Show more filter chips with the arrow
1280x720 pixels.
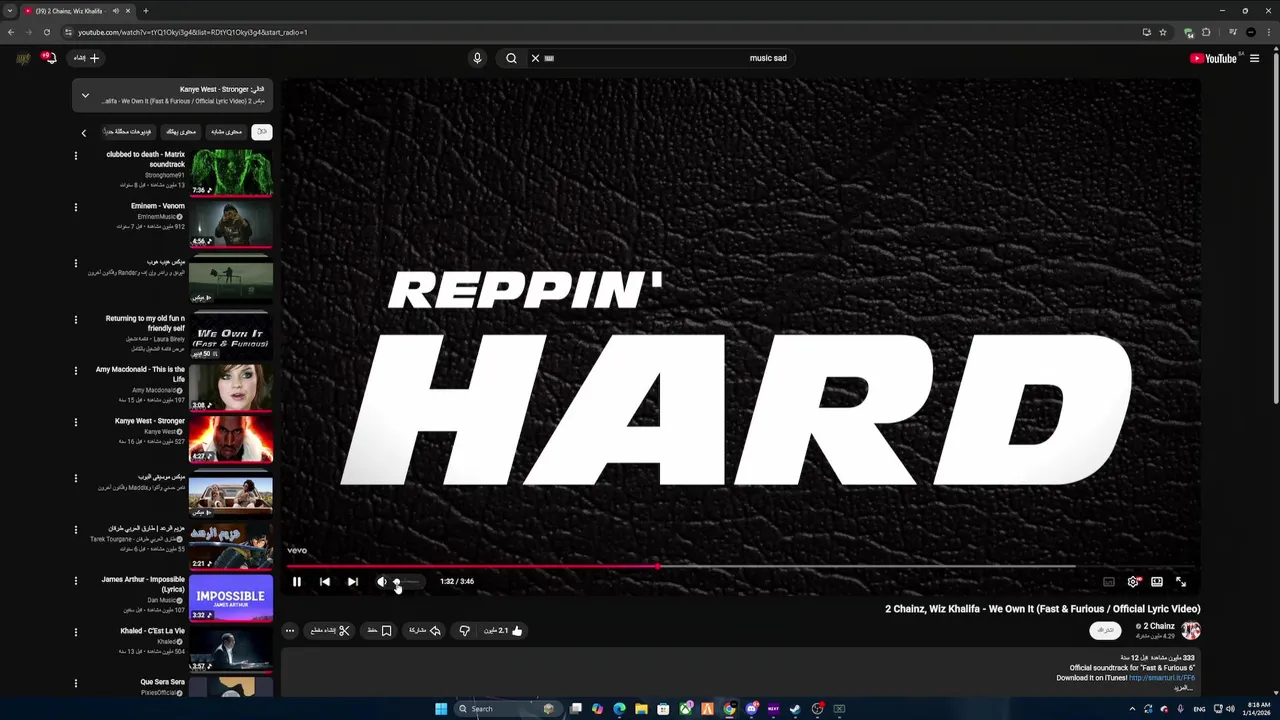coord(84,132)
